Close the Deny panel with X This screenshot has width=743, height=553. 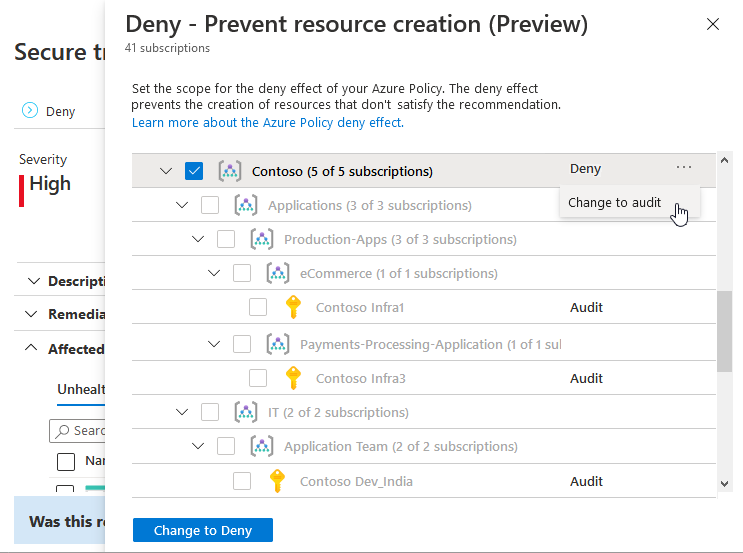click(x=713, y=25)
